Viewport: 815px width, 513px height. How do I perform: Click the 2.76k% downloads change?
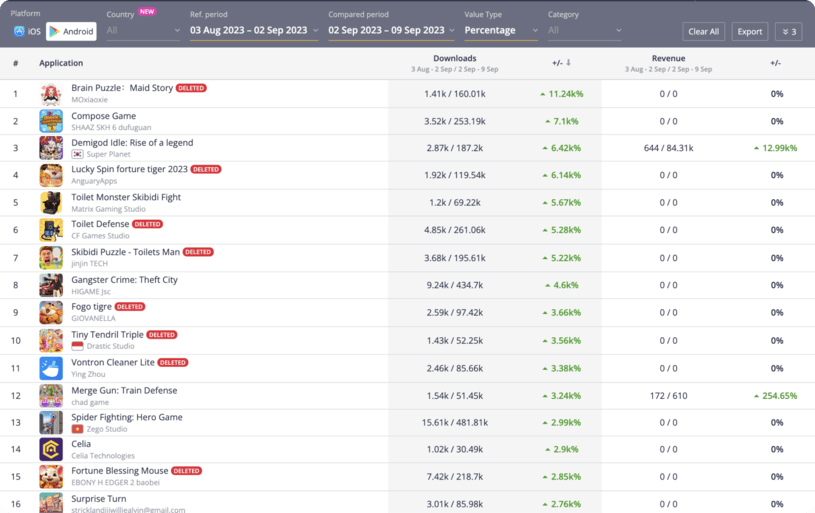click(562, 504)
